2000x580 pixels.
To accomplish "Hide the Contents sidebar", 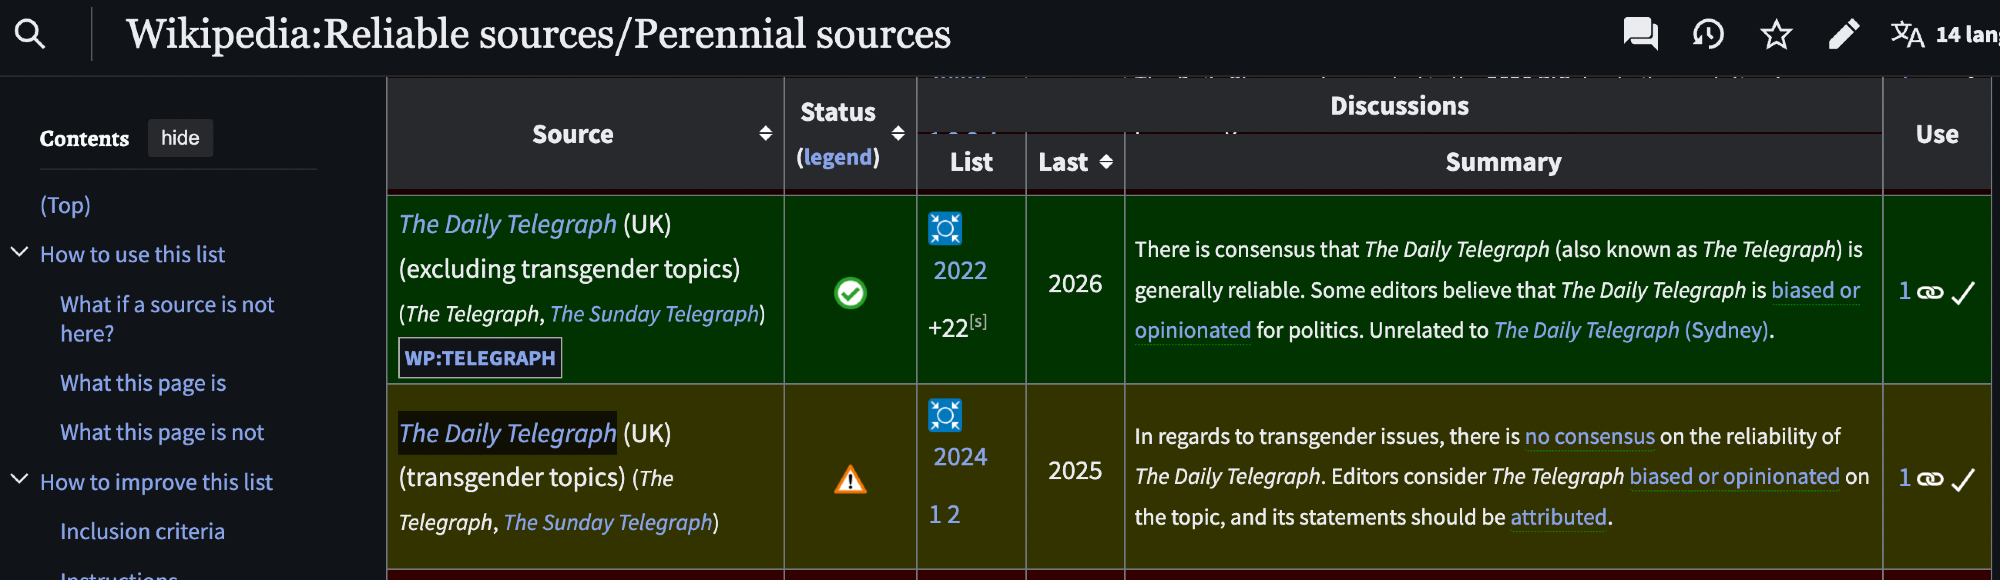I will click(x=180, y=138).
